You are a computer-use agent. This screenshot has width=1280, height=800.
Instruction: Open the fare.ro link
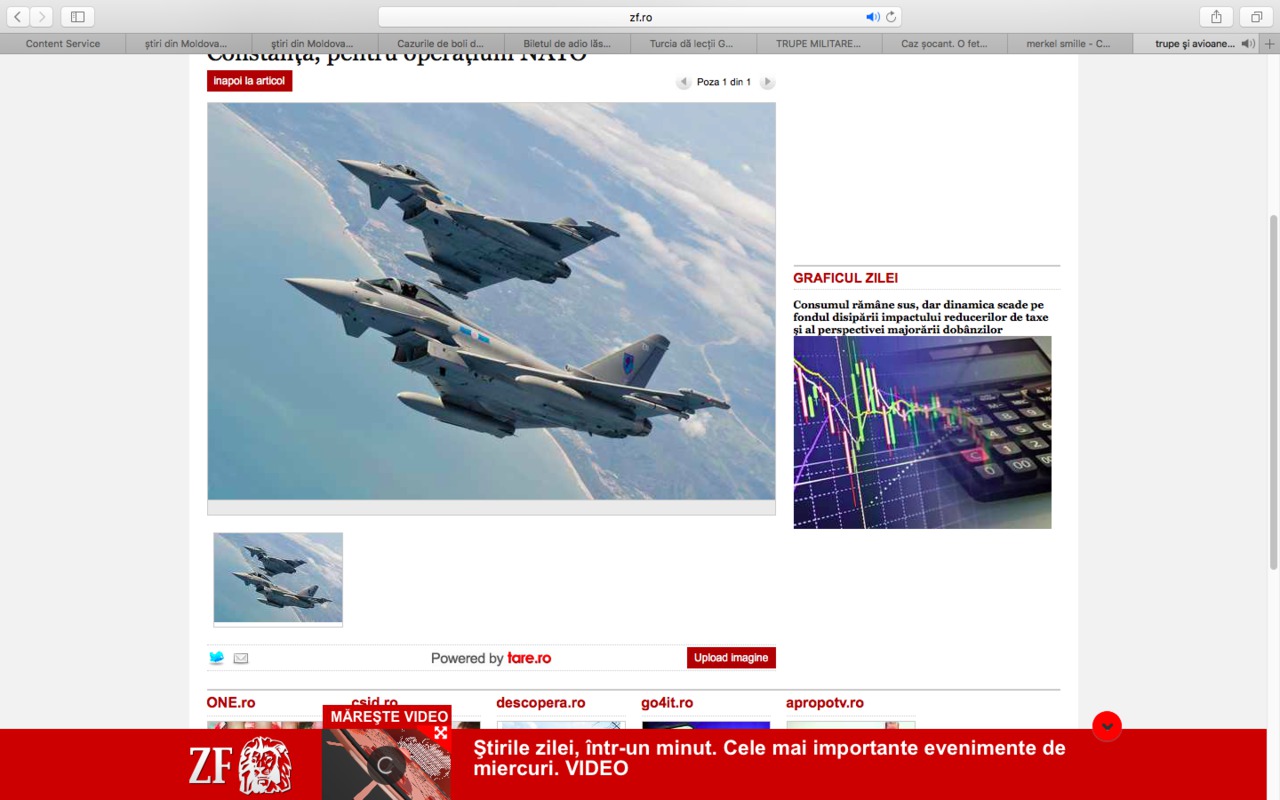529,658
